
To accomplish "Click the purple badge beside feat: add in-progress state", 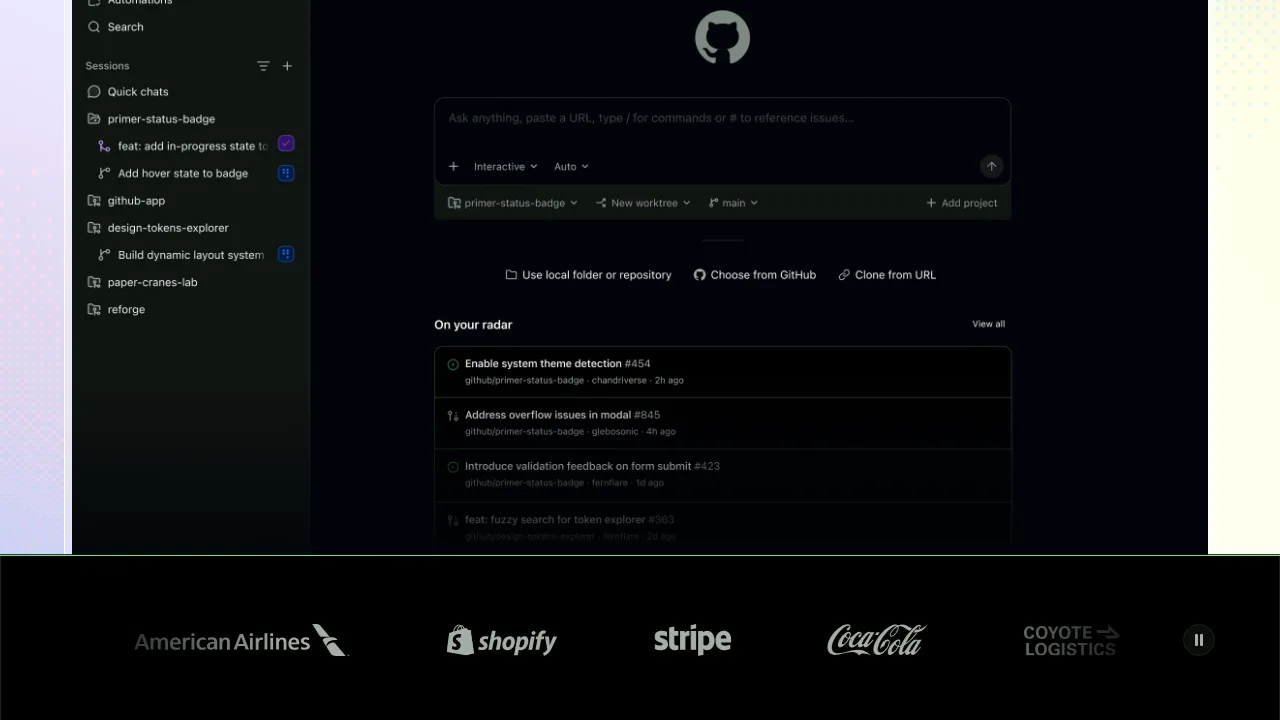I will (286, 144).
